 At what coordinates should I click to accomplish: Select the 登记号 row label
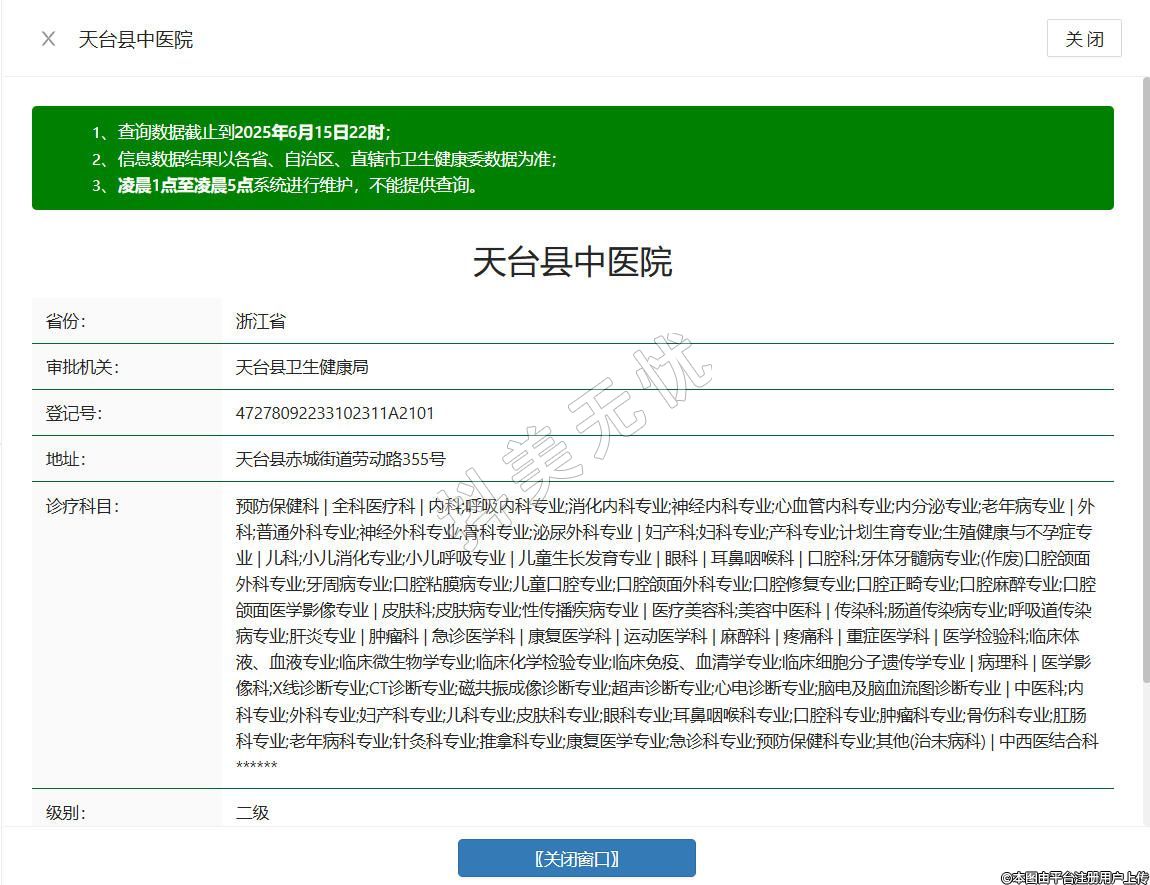(x=74, y=413)
